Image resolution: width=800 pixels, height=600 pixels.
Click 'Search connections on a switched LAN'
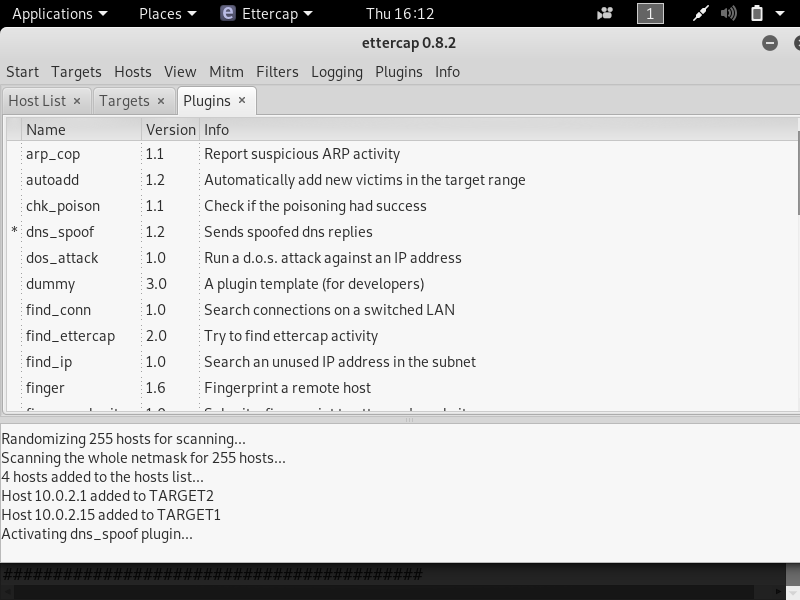pyautogui.click(x=329, y=310)
